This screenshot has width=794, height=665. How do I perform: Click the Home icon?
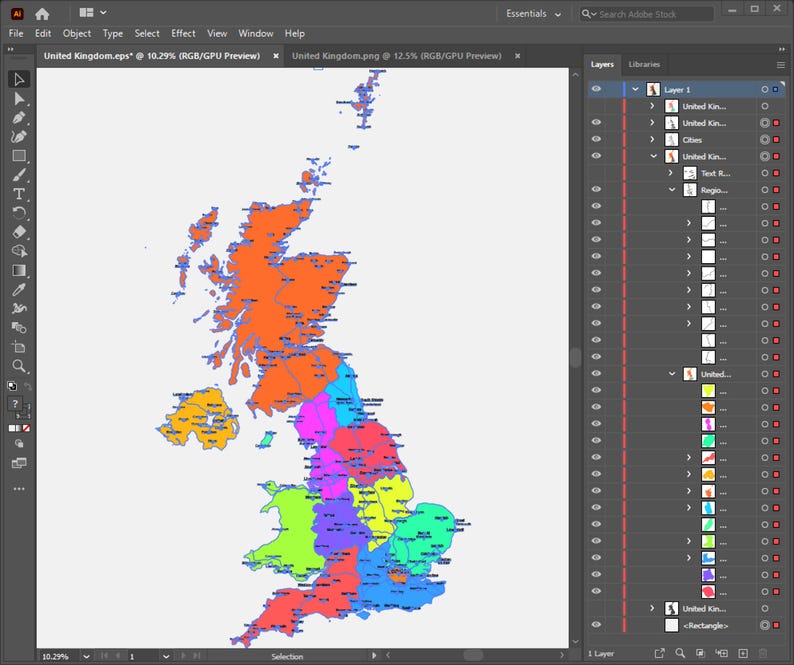42,14
